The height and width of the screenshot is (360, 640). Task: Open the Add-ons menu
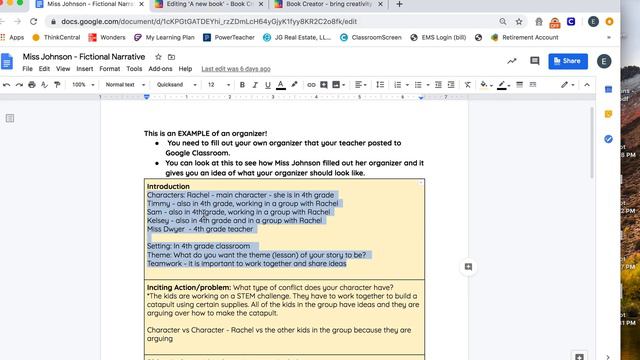(x=160, y=69)
